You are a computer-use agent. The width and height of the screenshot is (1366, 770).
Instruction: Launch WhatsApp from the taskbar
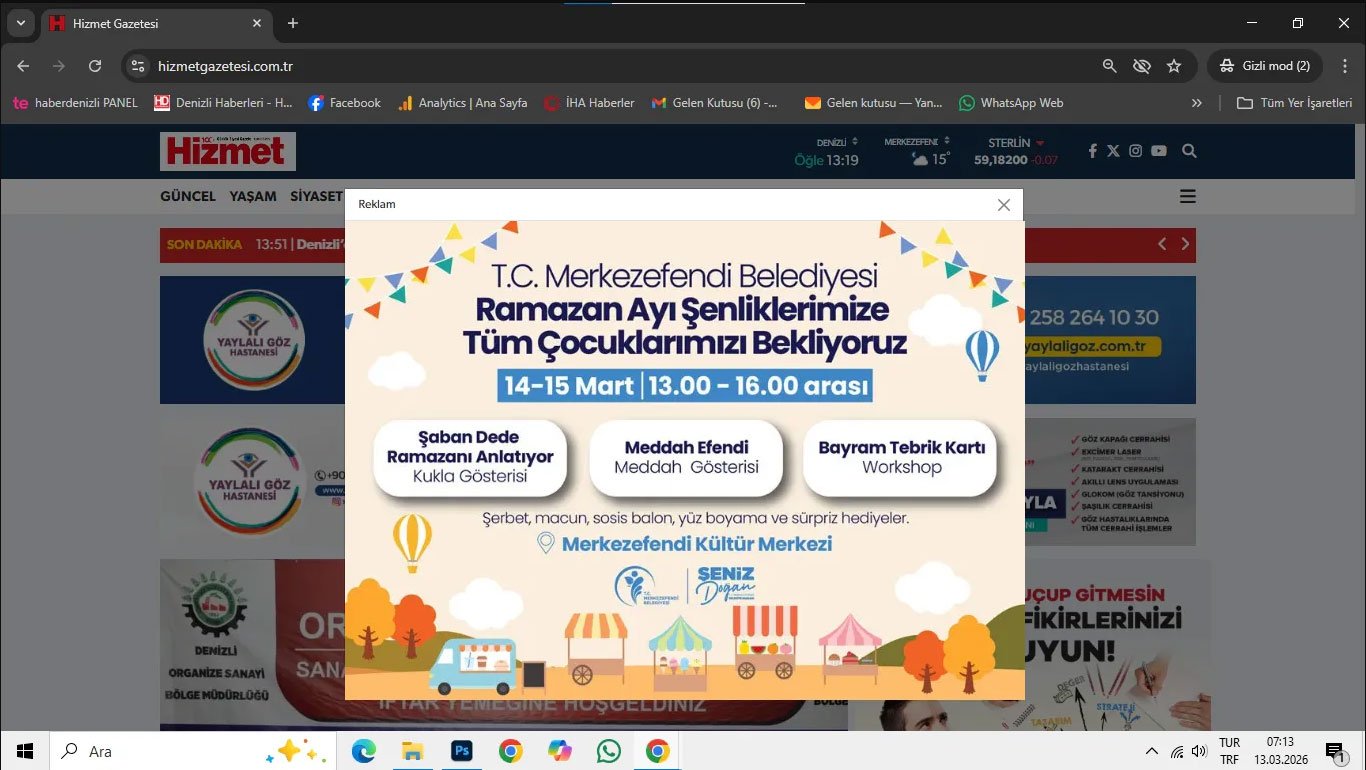point(609,750)
